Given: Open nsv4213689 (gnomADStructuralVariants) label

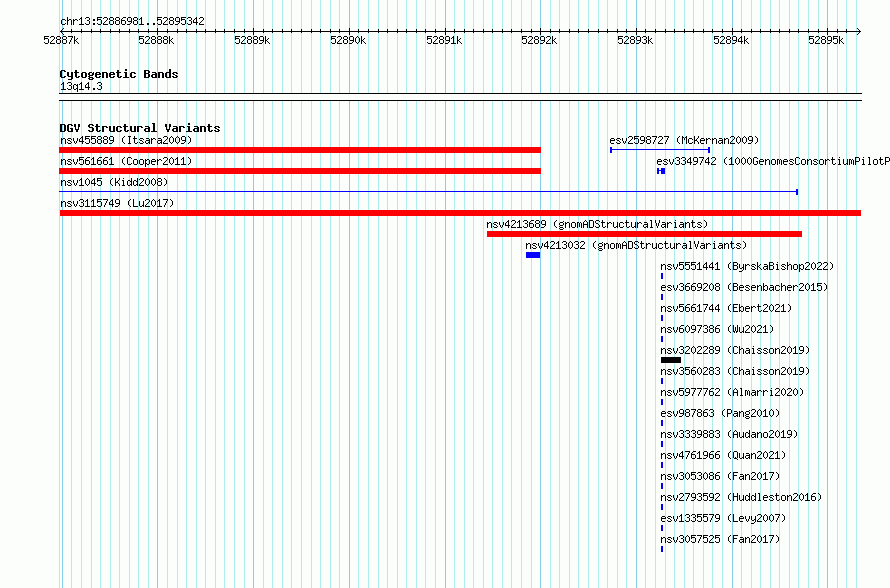Looking at the screenshot, I should 597,224.
